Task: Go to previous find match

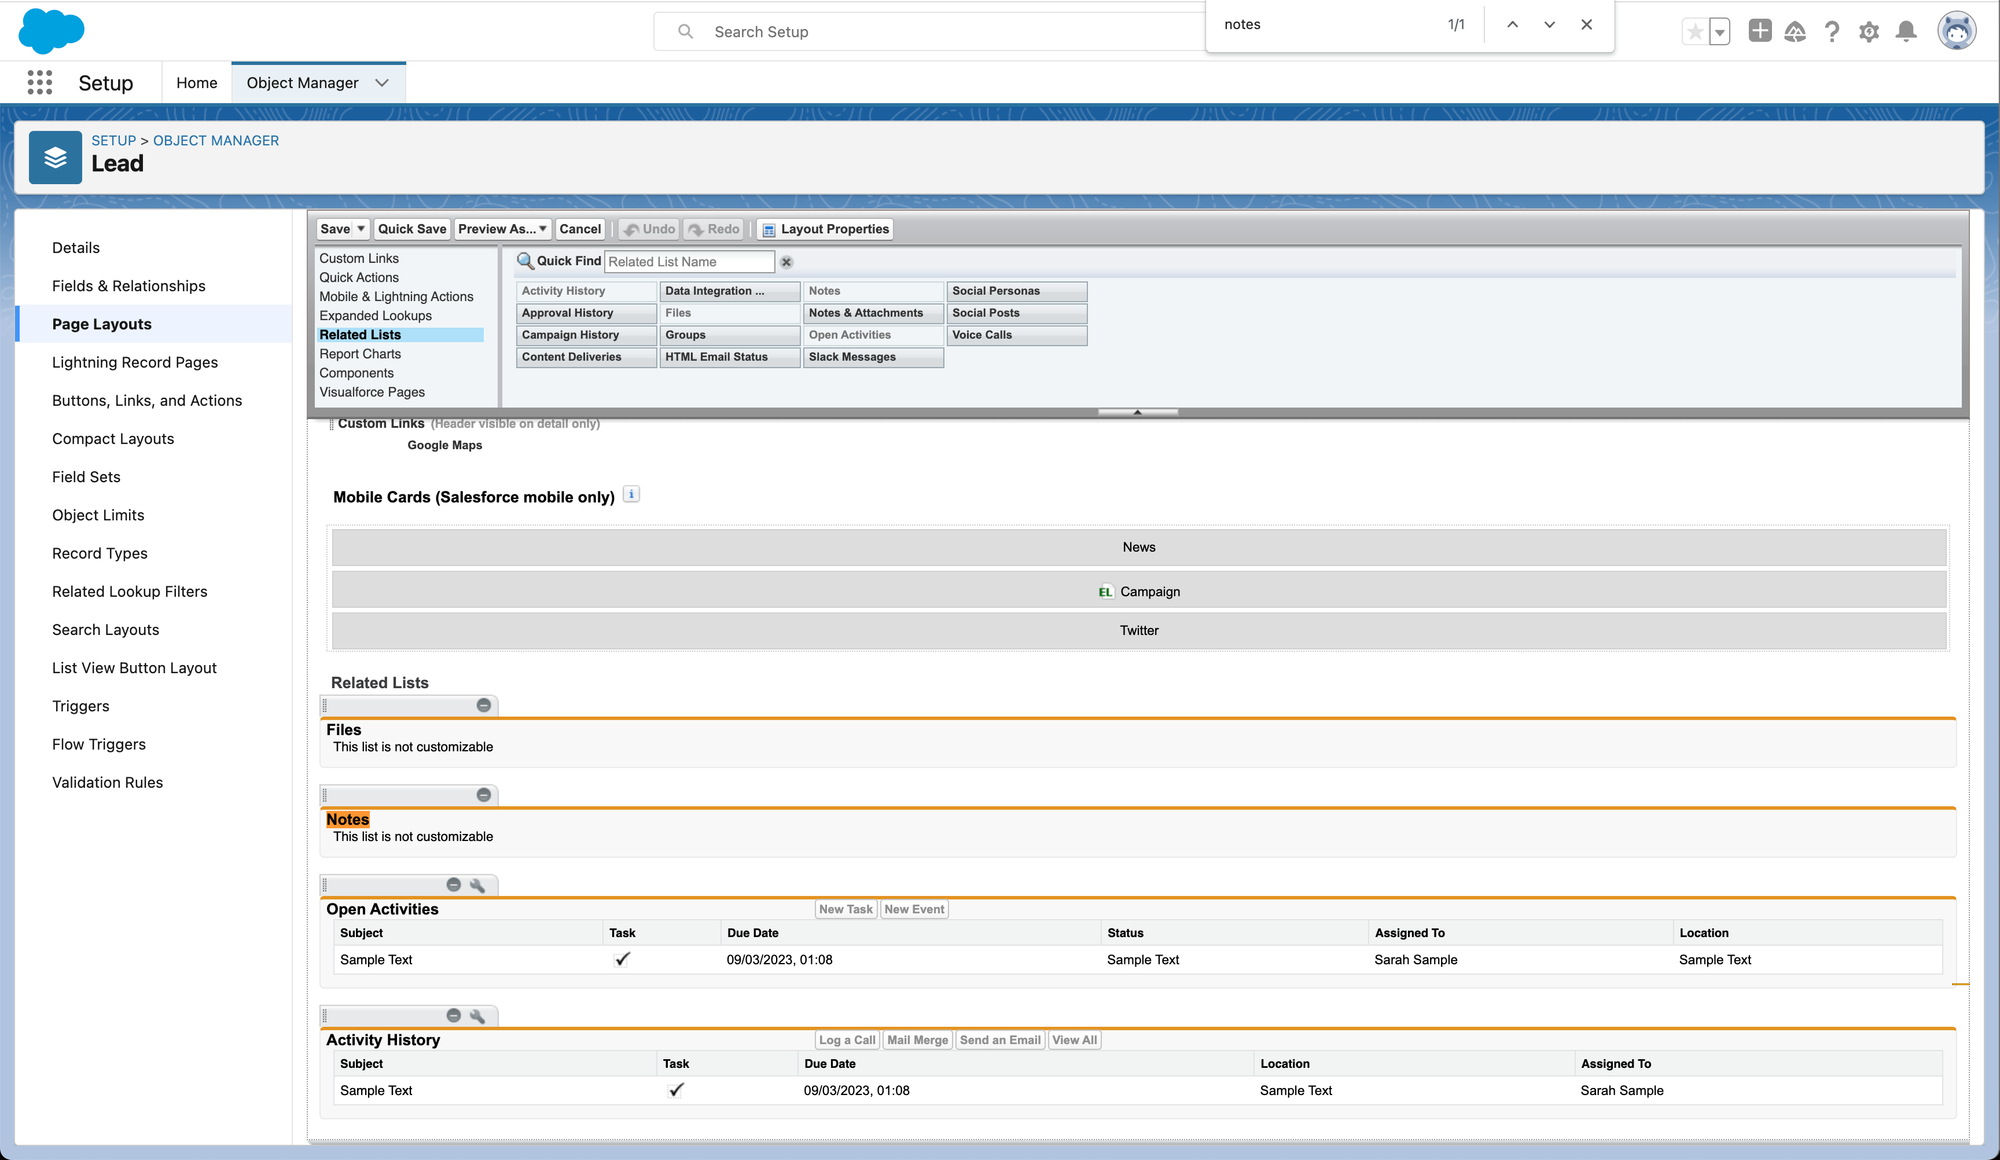Action: [x=1513, y=25]
